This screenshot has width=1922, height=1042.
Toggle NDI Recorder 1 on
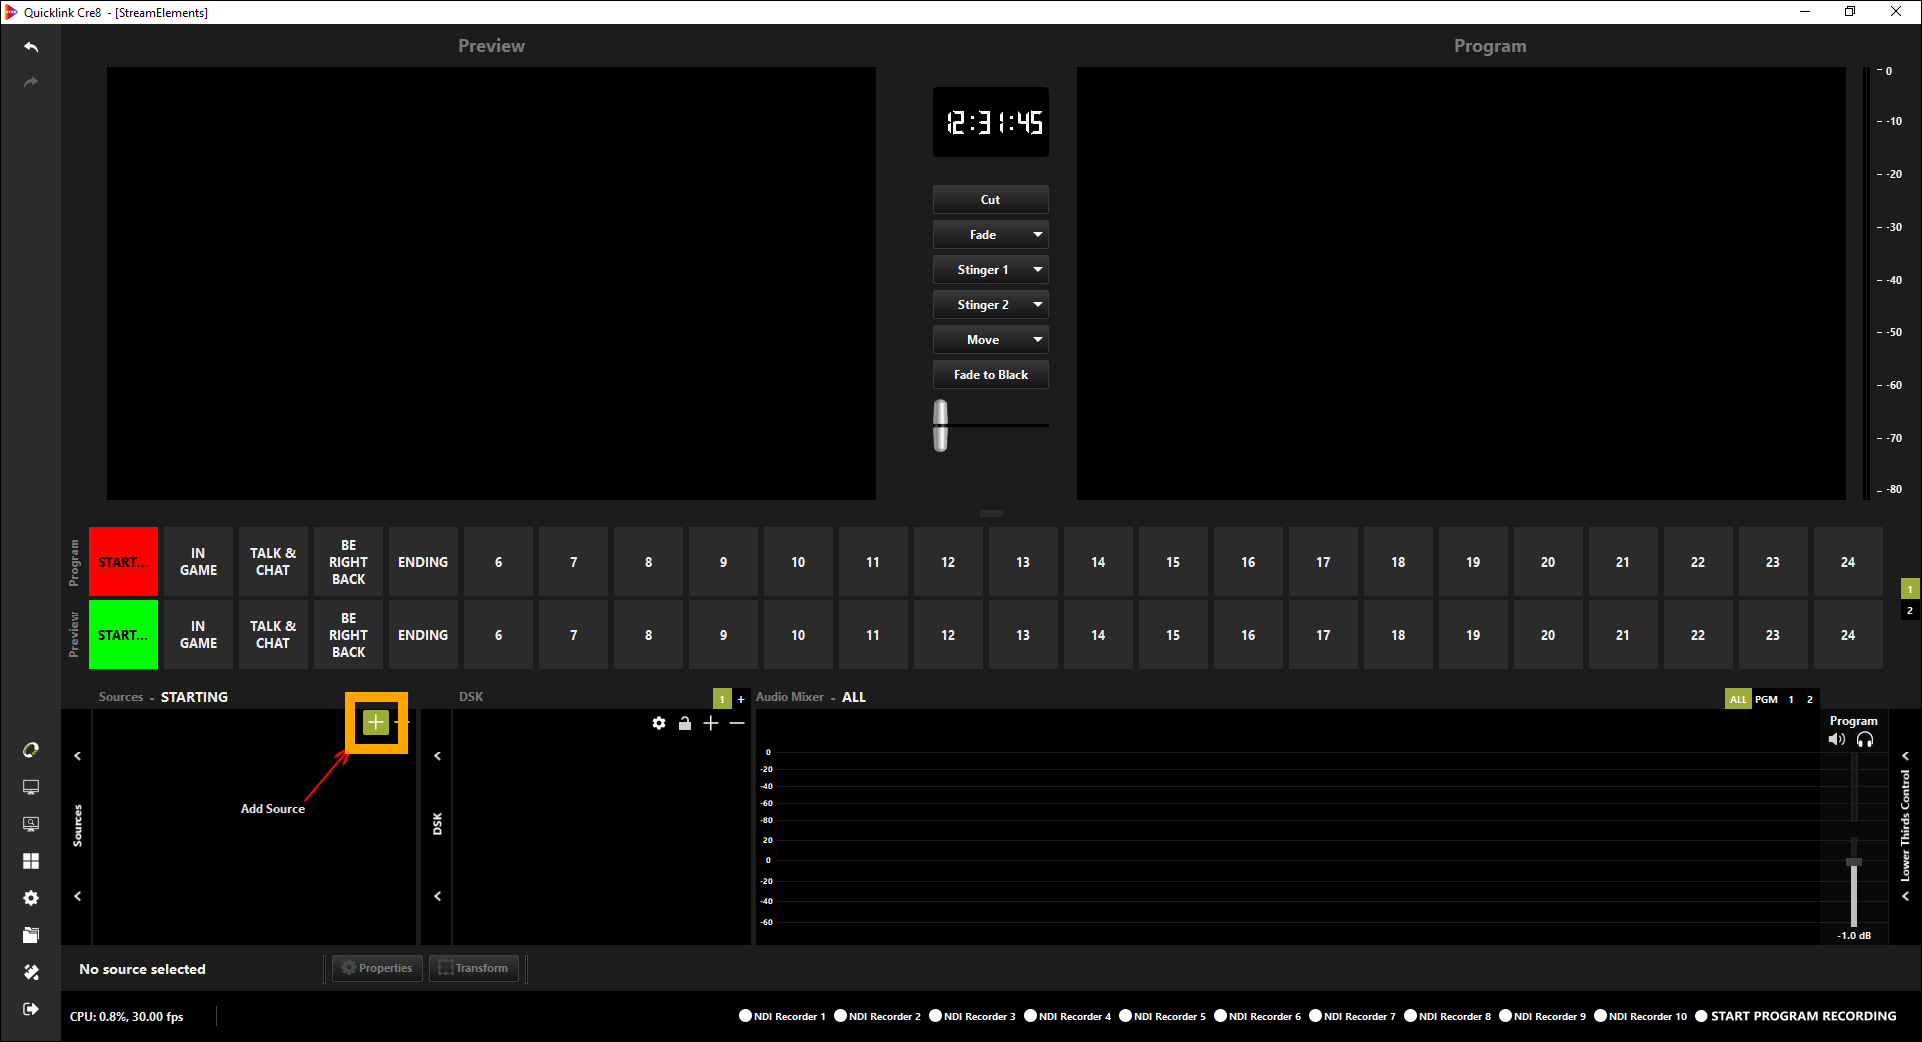[745, 1016]
